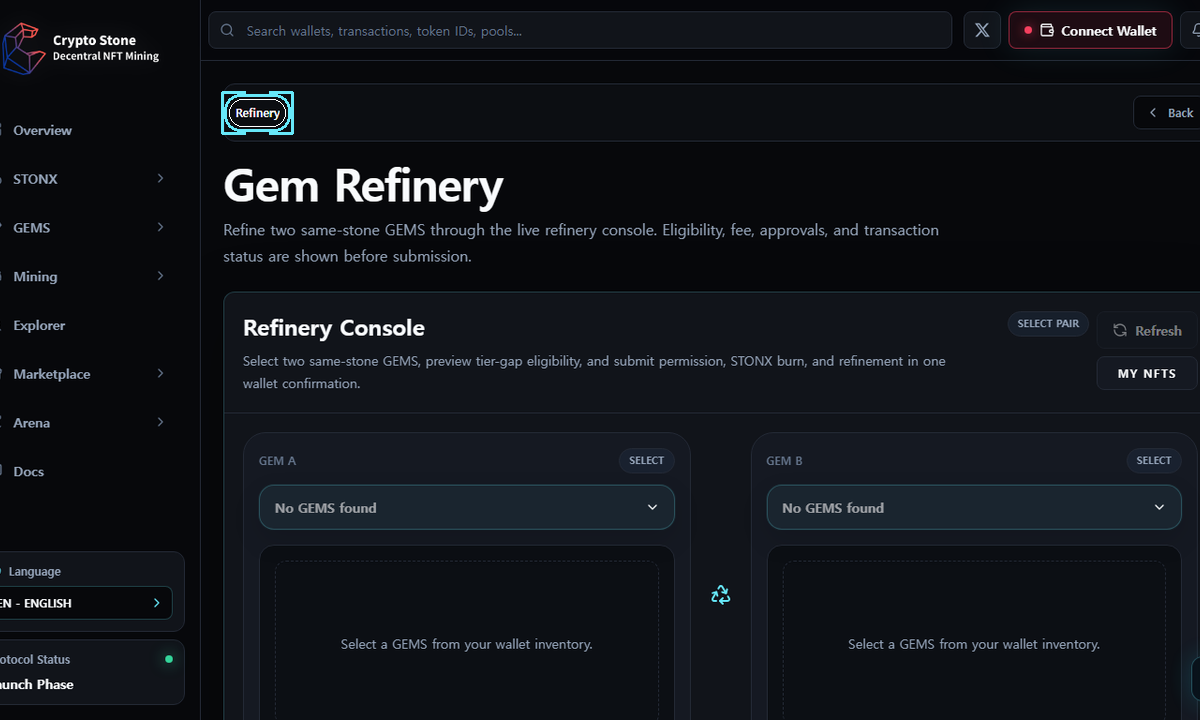Screen dimensions: 1200x720
Task: Click the GEM B SELECT badge
Action: tap(1154, 460)
